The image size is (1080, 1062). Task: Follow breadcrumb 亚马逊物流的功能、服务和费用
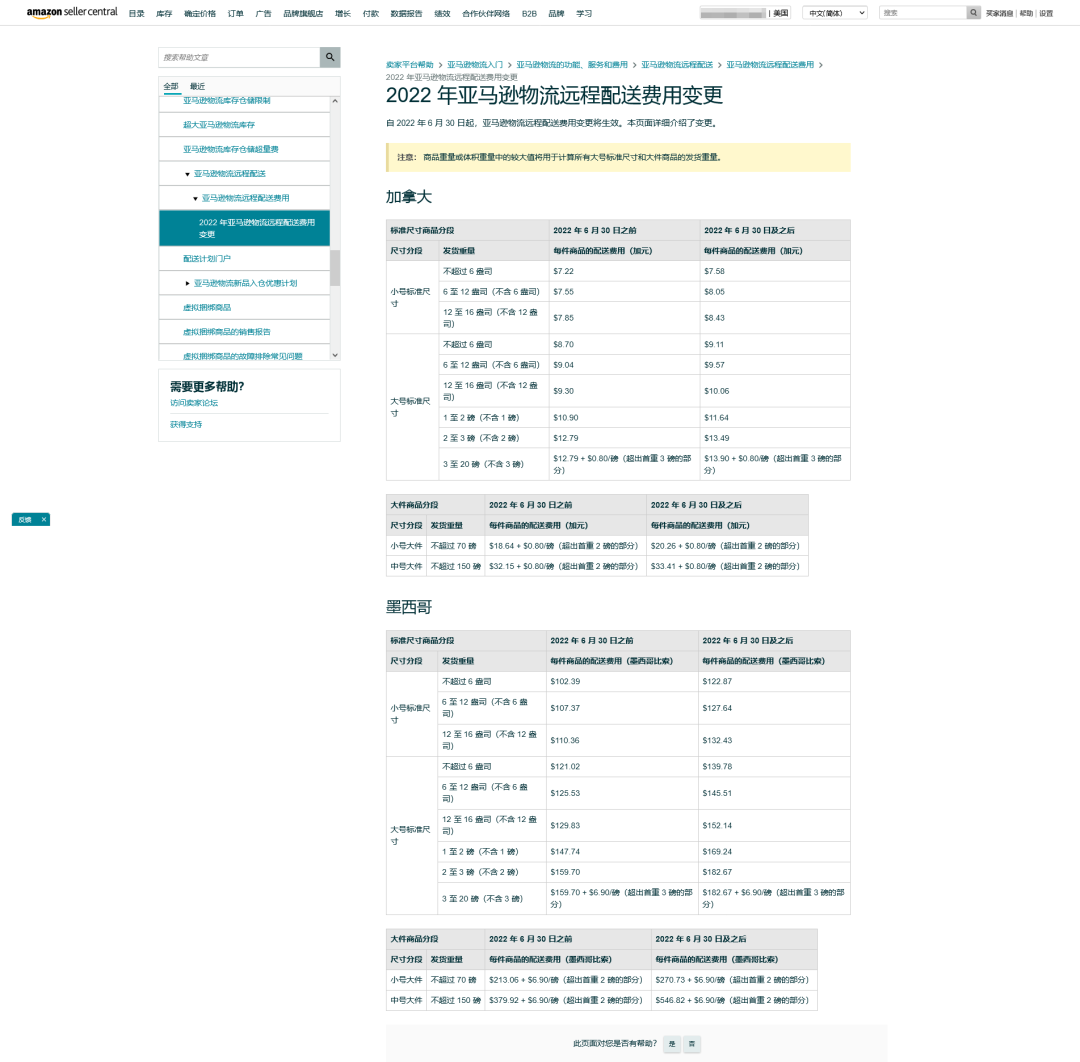(572, 65)
